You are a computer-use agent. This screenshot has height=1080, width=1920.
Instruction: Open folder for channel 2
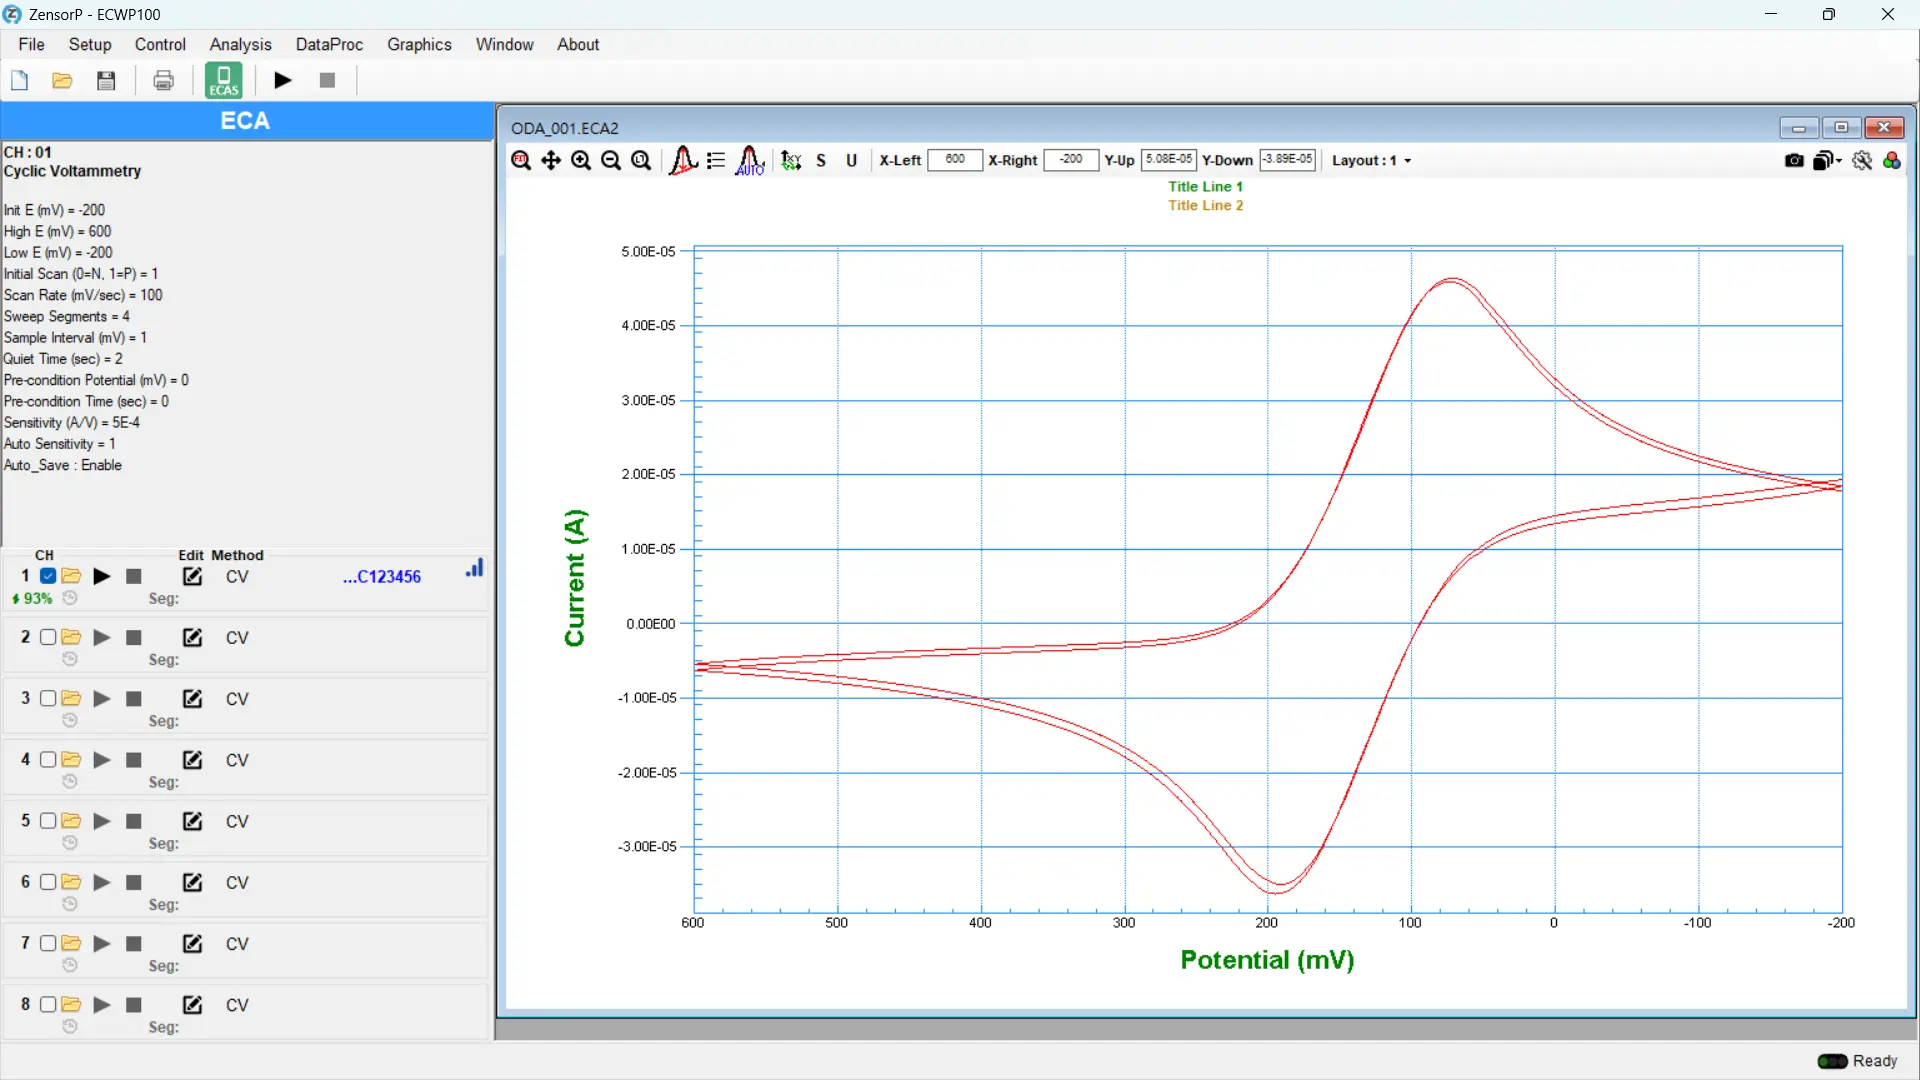point(71,637)
